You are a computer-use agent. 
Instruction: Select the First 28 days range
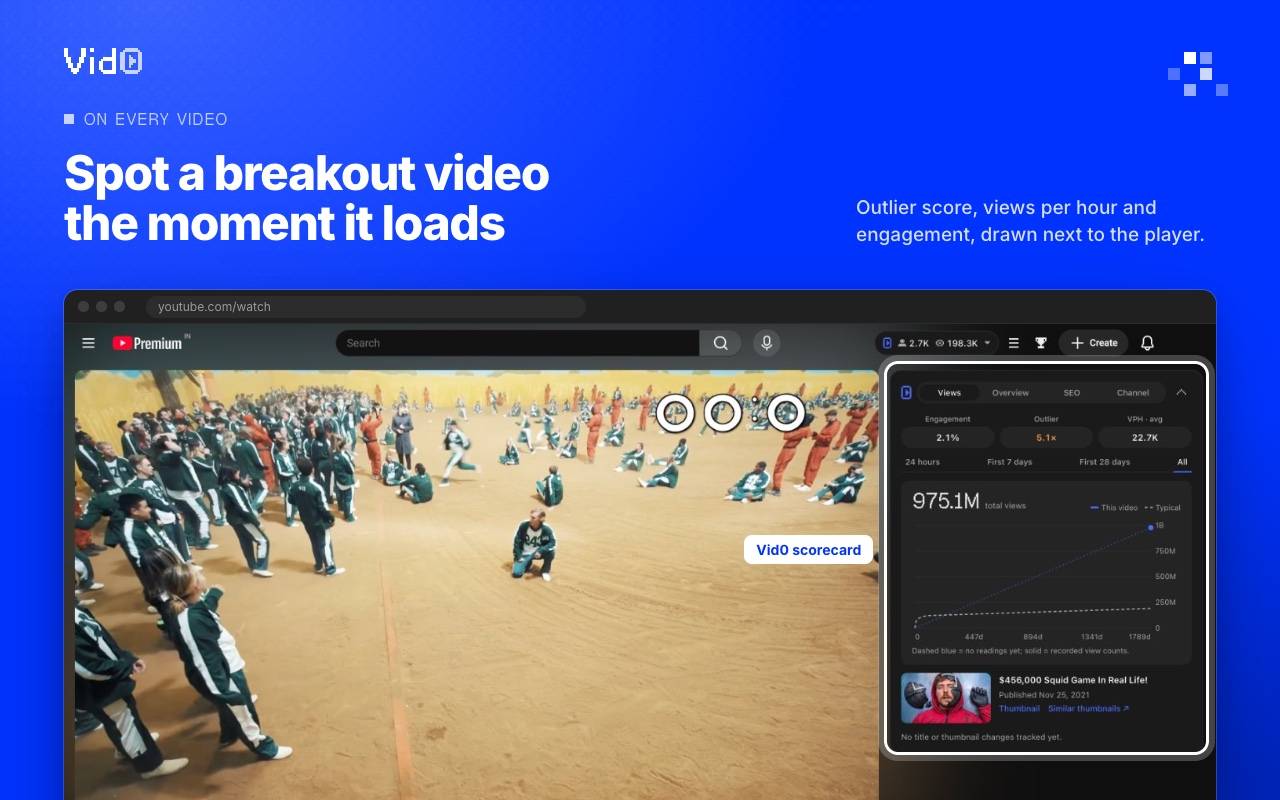pos(1105,462)
